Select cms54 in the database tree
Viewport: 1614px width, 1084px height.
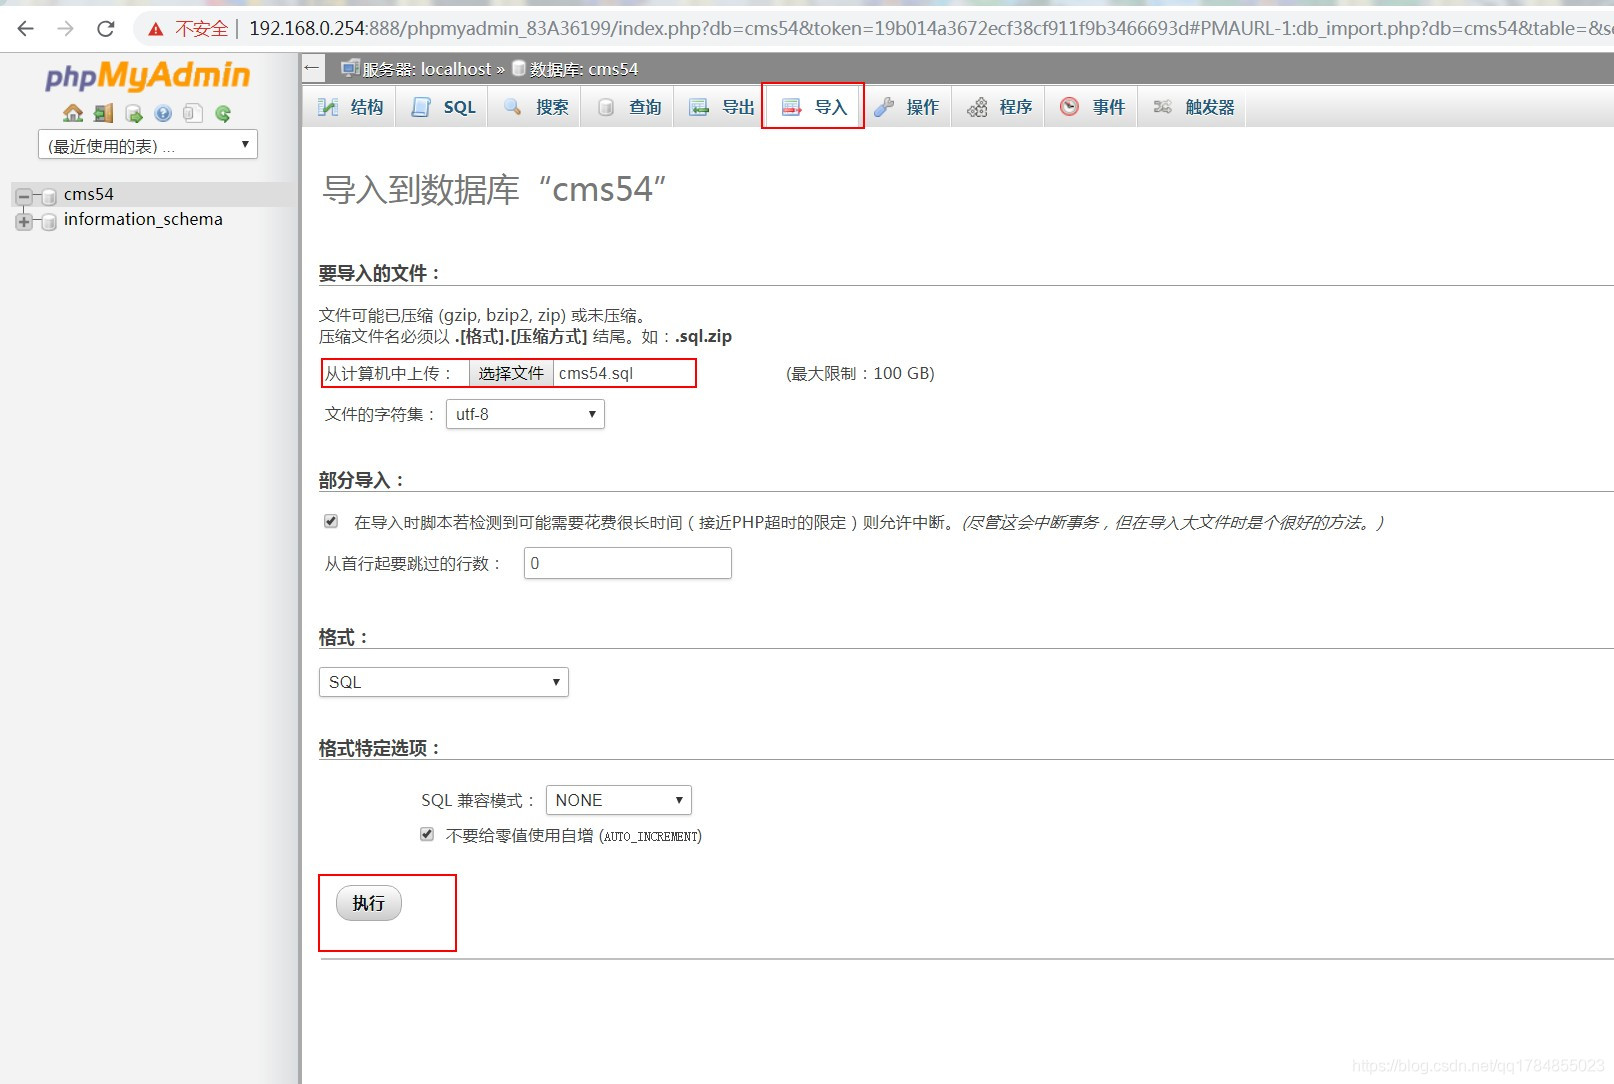(x=89, y=194)
